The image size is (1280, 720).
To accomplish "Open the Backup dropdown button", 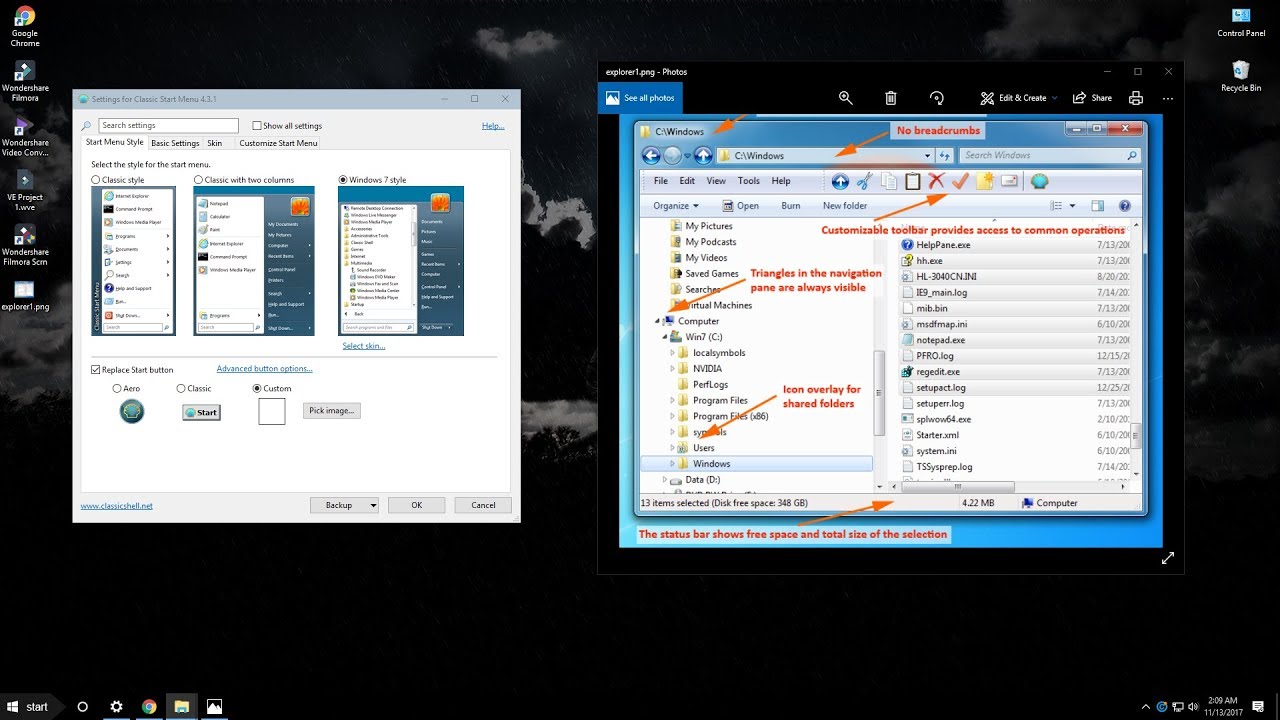I will point(344,505).
